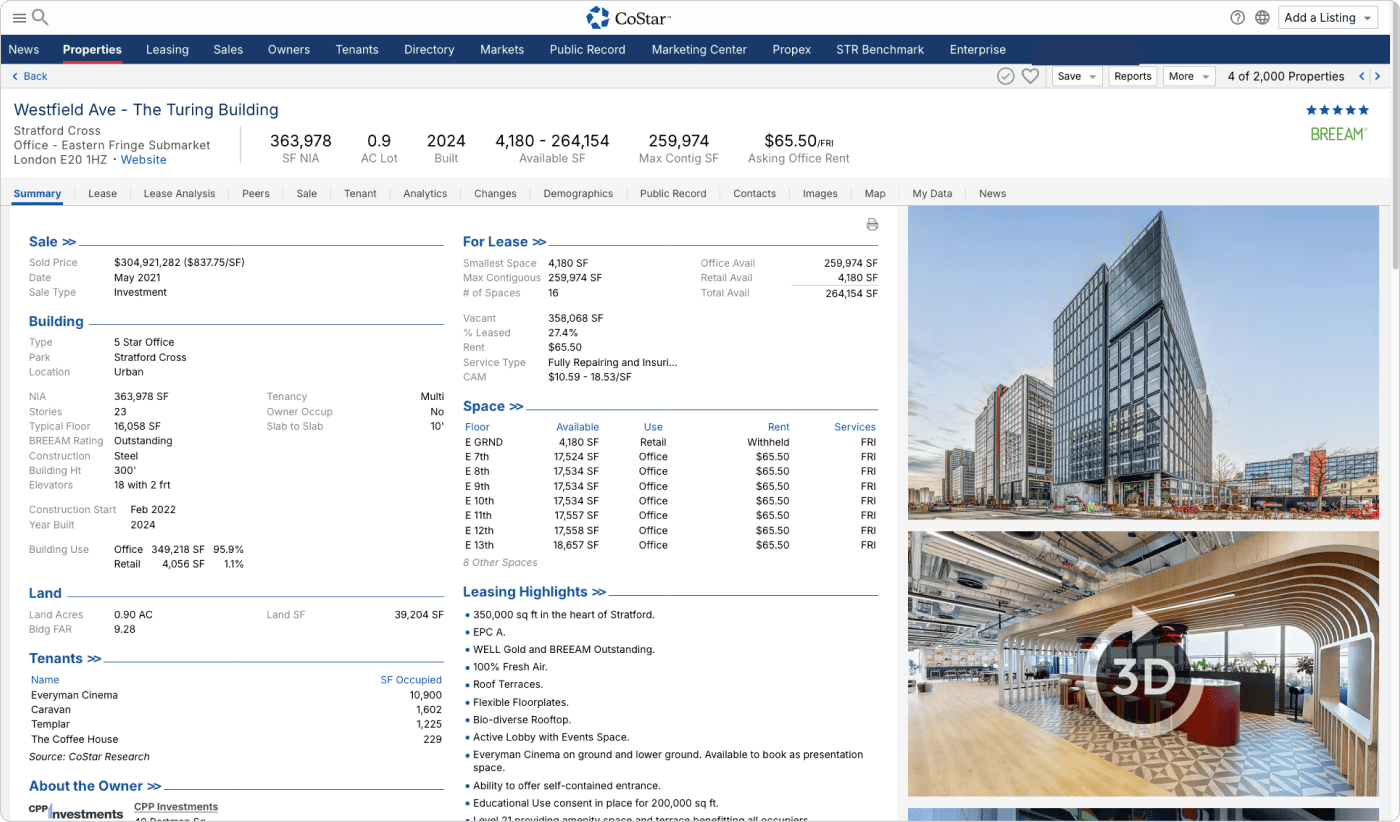Click the Back link
The width and height of the screenshot is (1400, 822).
point(30,76)
